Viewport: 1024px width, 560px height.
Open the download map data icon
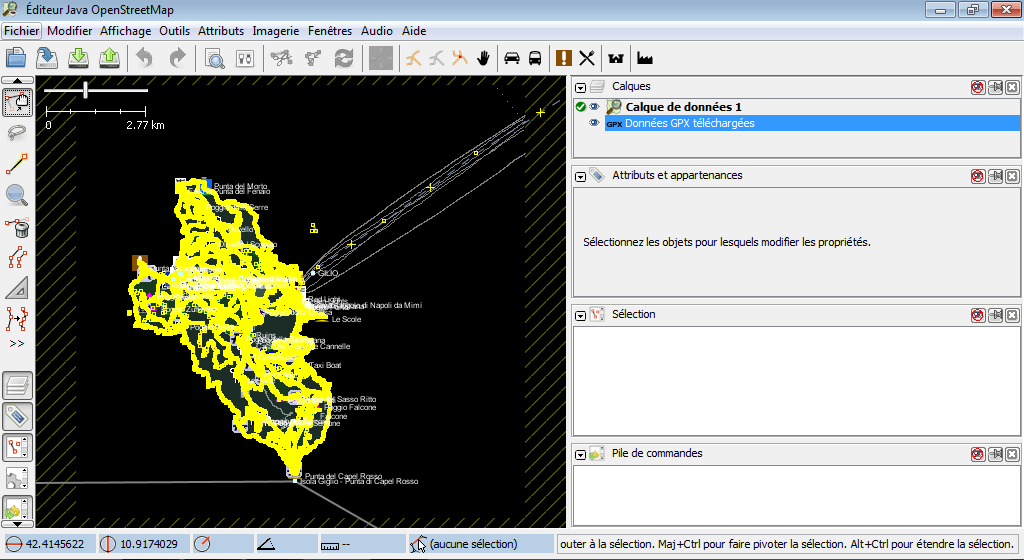point(78,58)
